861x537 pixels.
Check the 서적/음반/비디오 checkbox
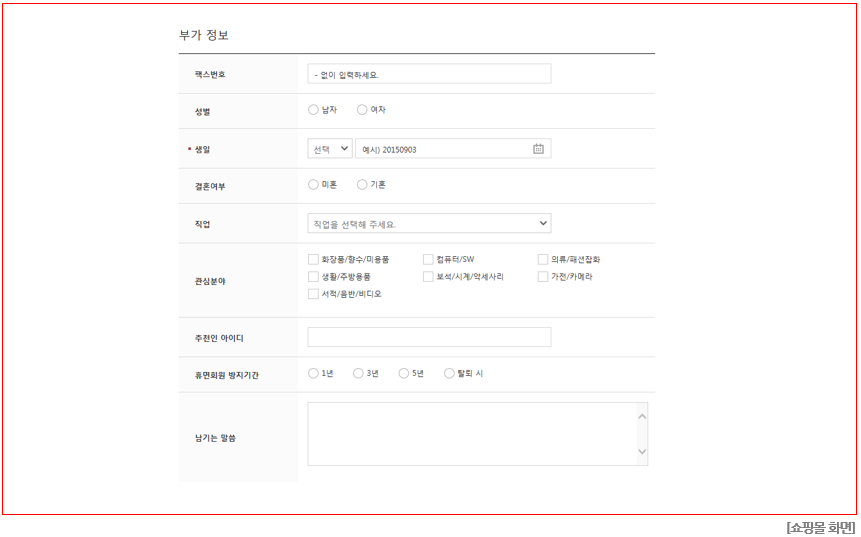pyautogui.click(x=313, y=294)
